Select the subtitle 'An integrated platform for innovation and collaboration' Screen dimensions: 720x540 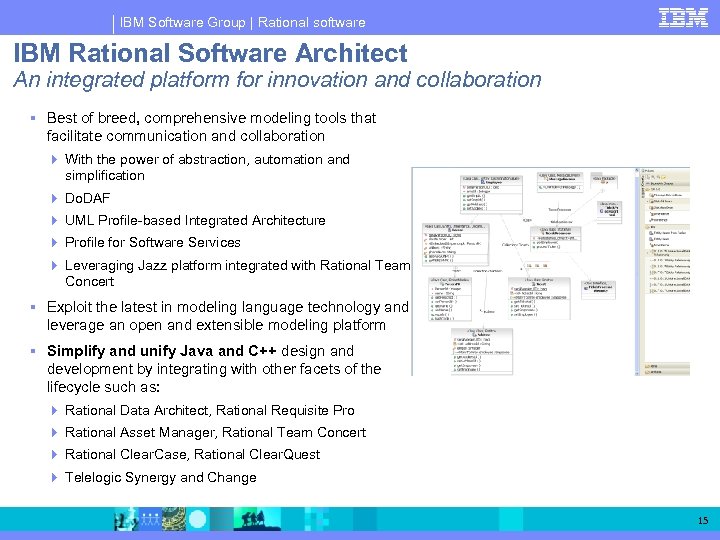(277, 79)
